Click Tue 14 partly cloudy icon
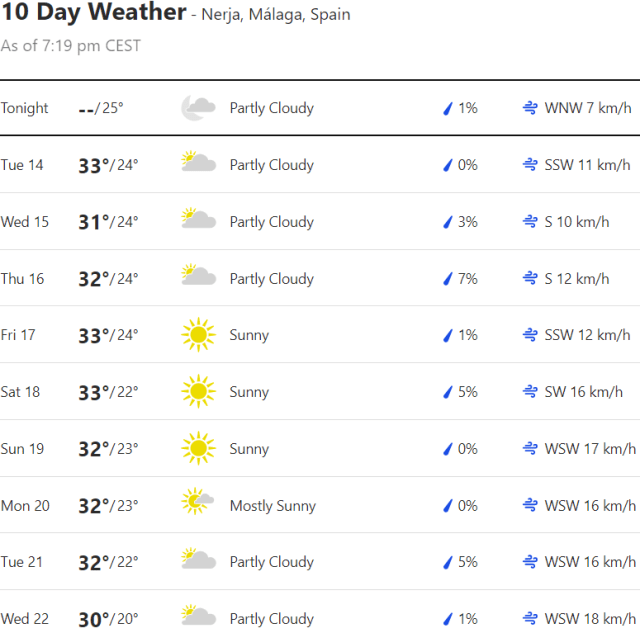 click(x=198, y=162)
